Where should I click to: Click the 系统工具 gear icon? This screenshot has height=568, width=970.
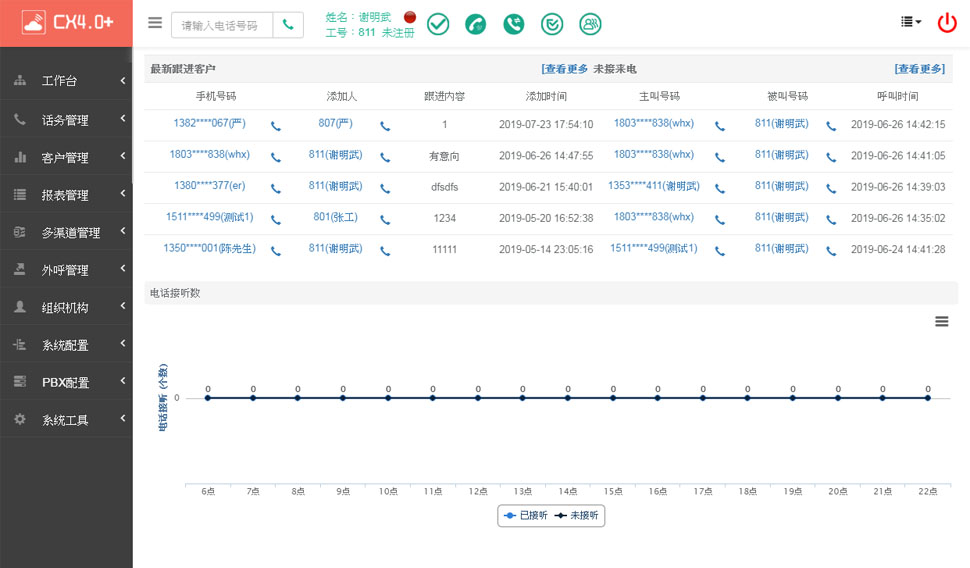coord(20,419)
